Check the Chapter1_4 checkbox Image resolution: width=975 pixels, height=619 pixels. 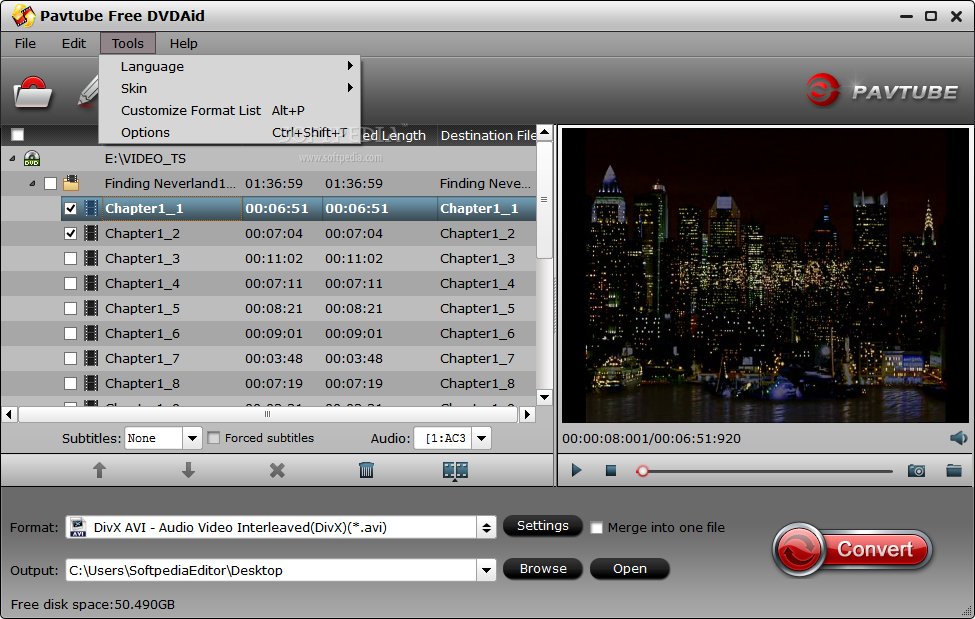[70, 283]
